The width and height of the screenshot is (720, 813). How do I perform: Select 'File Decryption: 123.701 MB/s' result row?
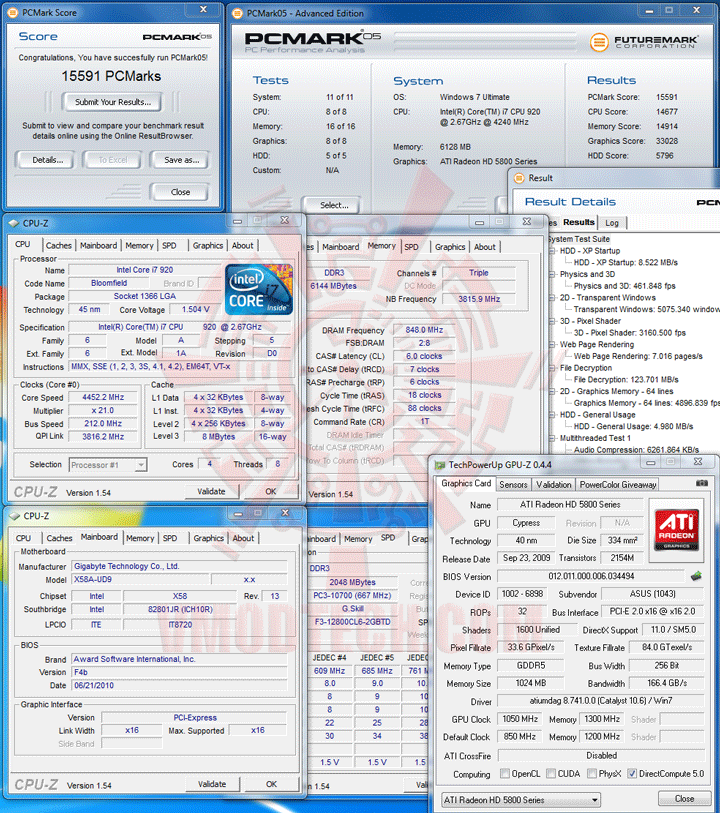click(626, 380)
